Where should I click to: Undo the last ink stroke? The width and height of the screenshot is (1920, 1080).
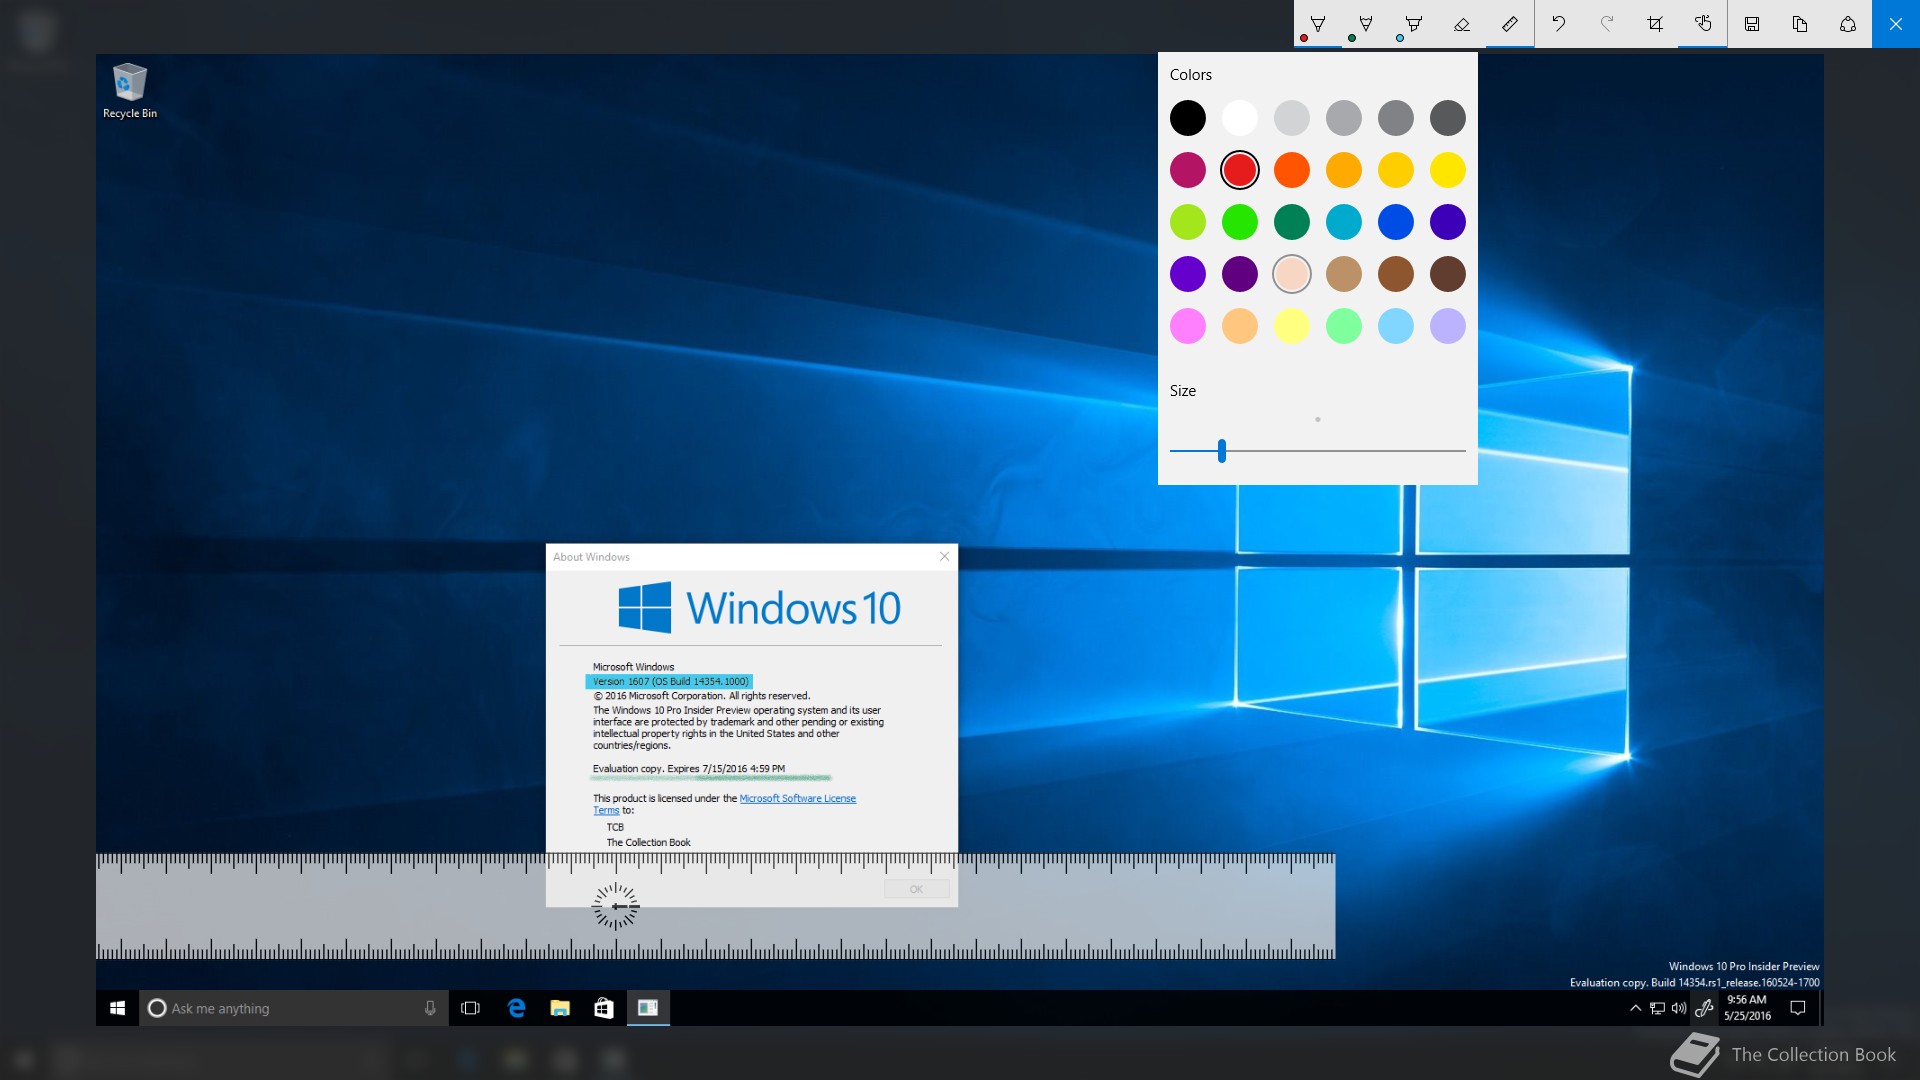pyautogui.click(x=1559, y=24)
